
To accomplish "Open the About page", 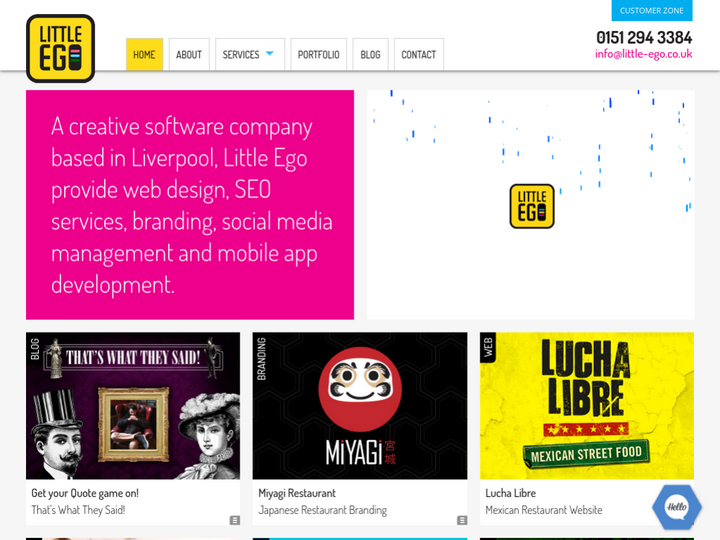I will point(189,55).
